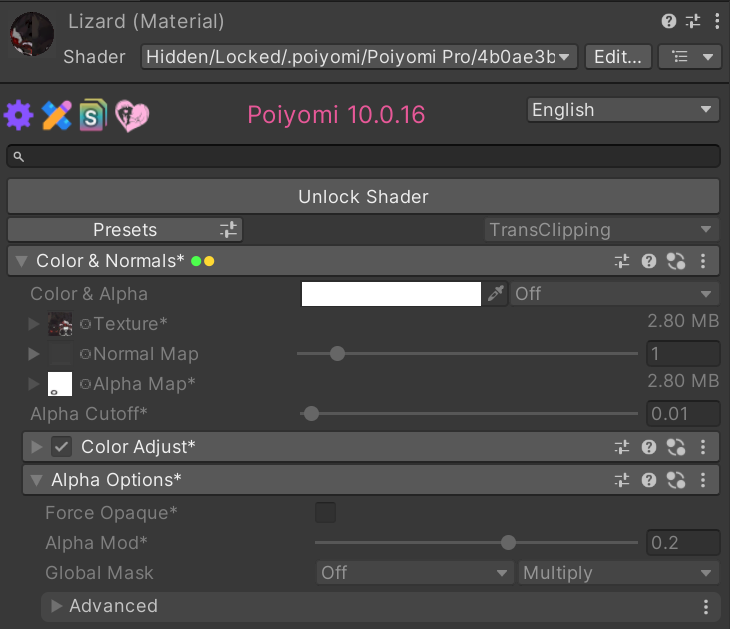Click the pink heart supporter icon
Viewport: 730px width, 629px height.
coord(132,115)
